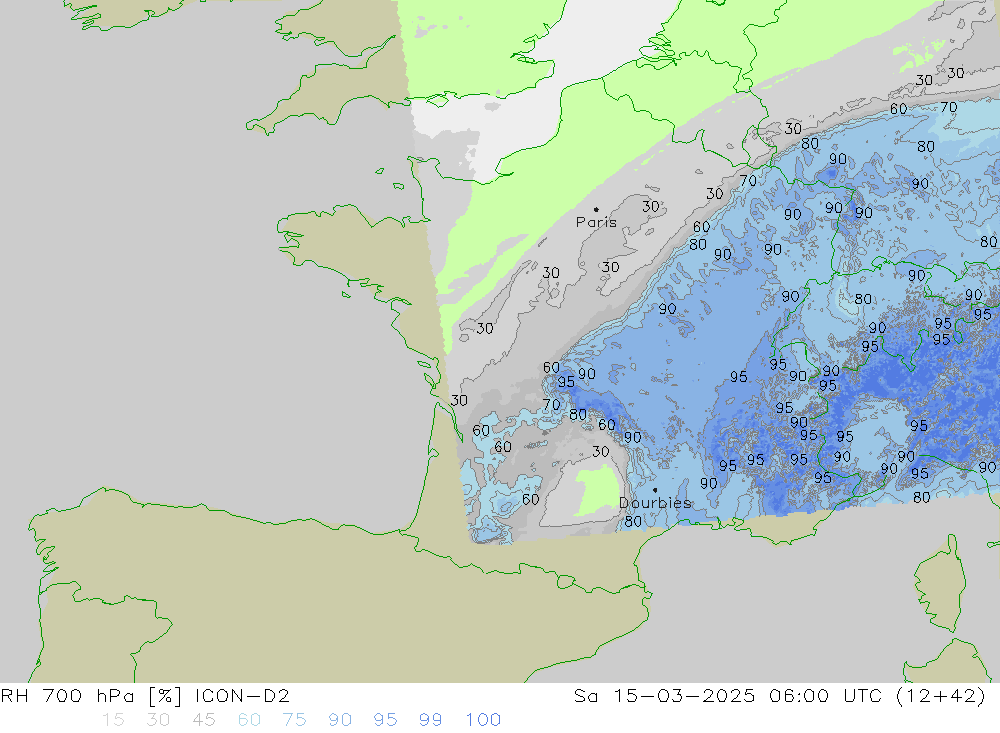Click the Paris city label
Viewport: 1000px width, 733px height.
coord(596,222)
